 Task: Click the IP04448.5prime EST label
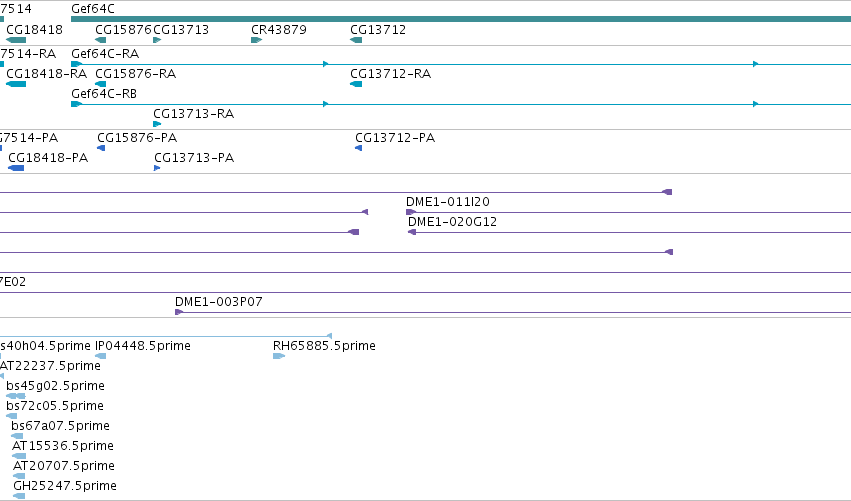(143, 346)
